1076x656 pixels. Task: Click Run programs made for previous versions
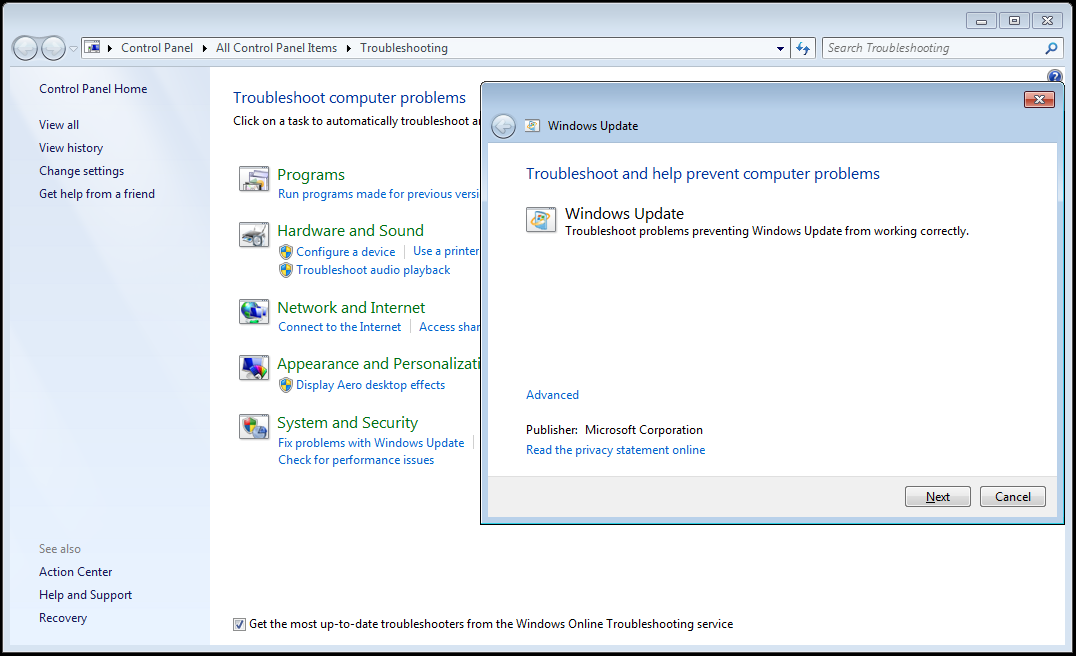pos(378,194)
